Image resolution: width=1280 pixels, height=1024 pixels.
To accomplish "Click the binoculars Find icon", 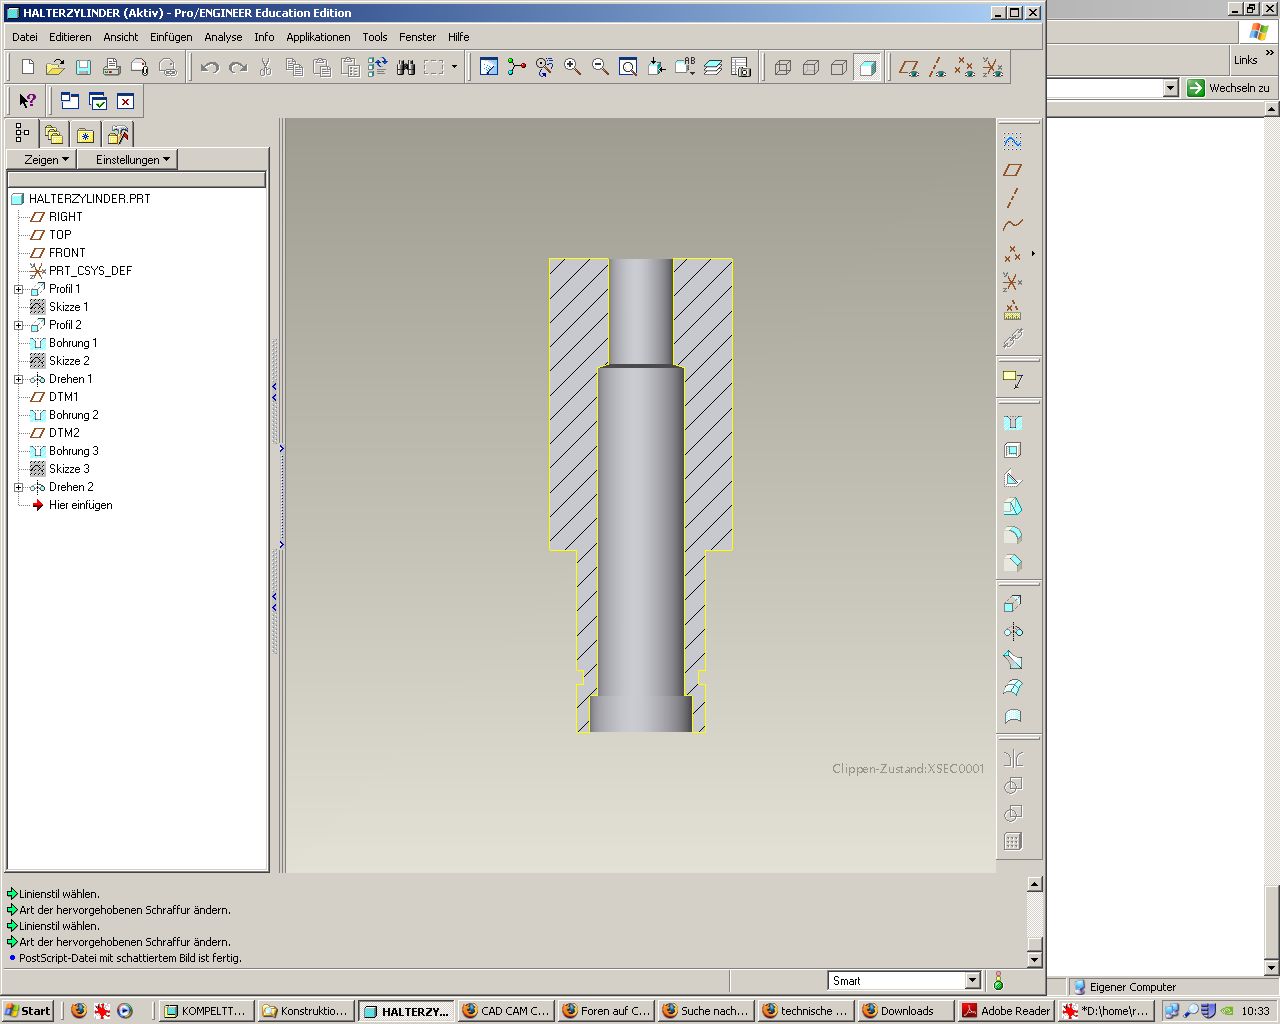I will pyautogui.click(x=406, y=68).
